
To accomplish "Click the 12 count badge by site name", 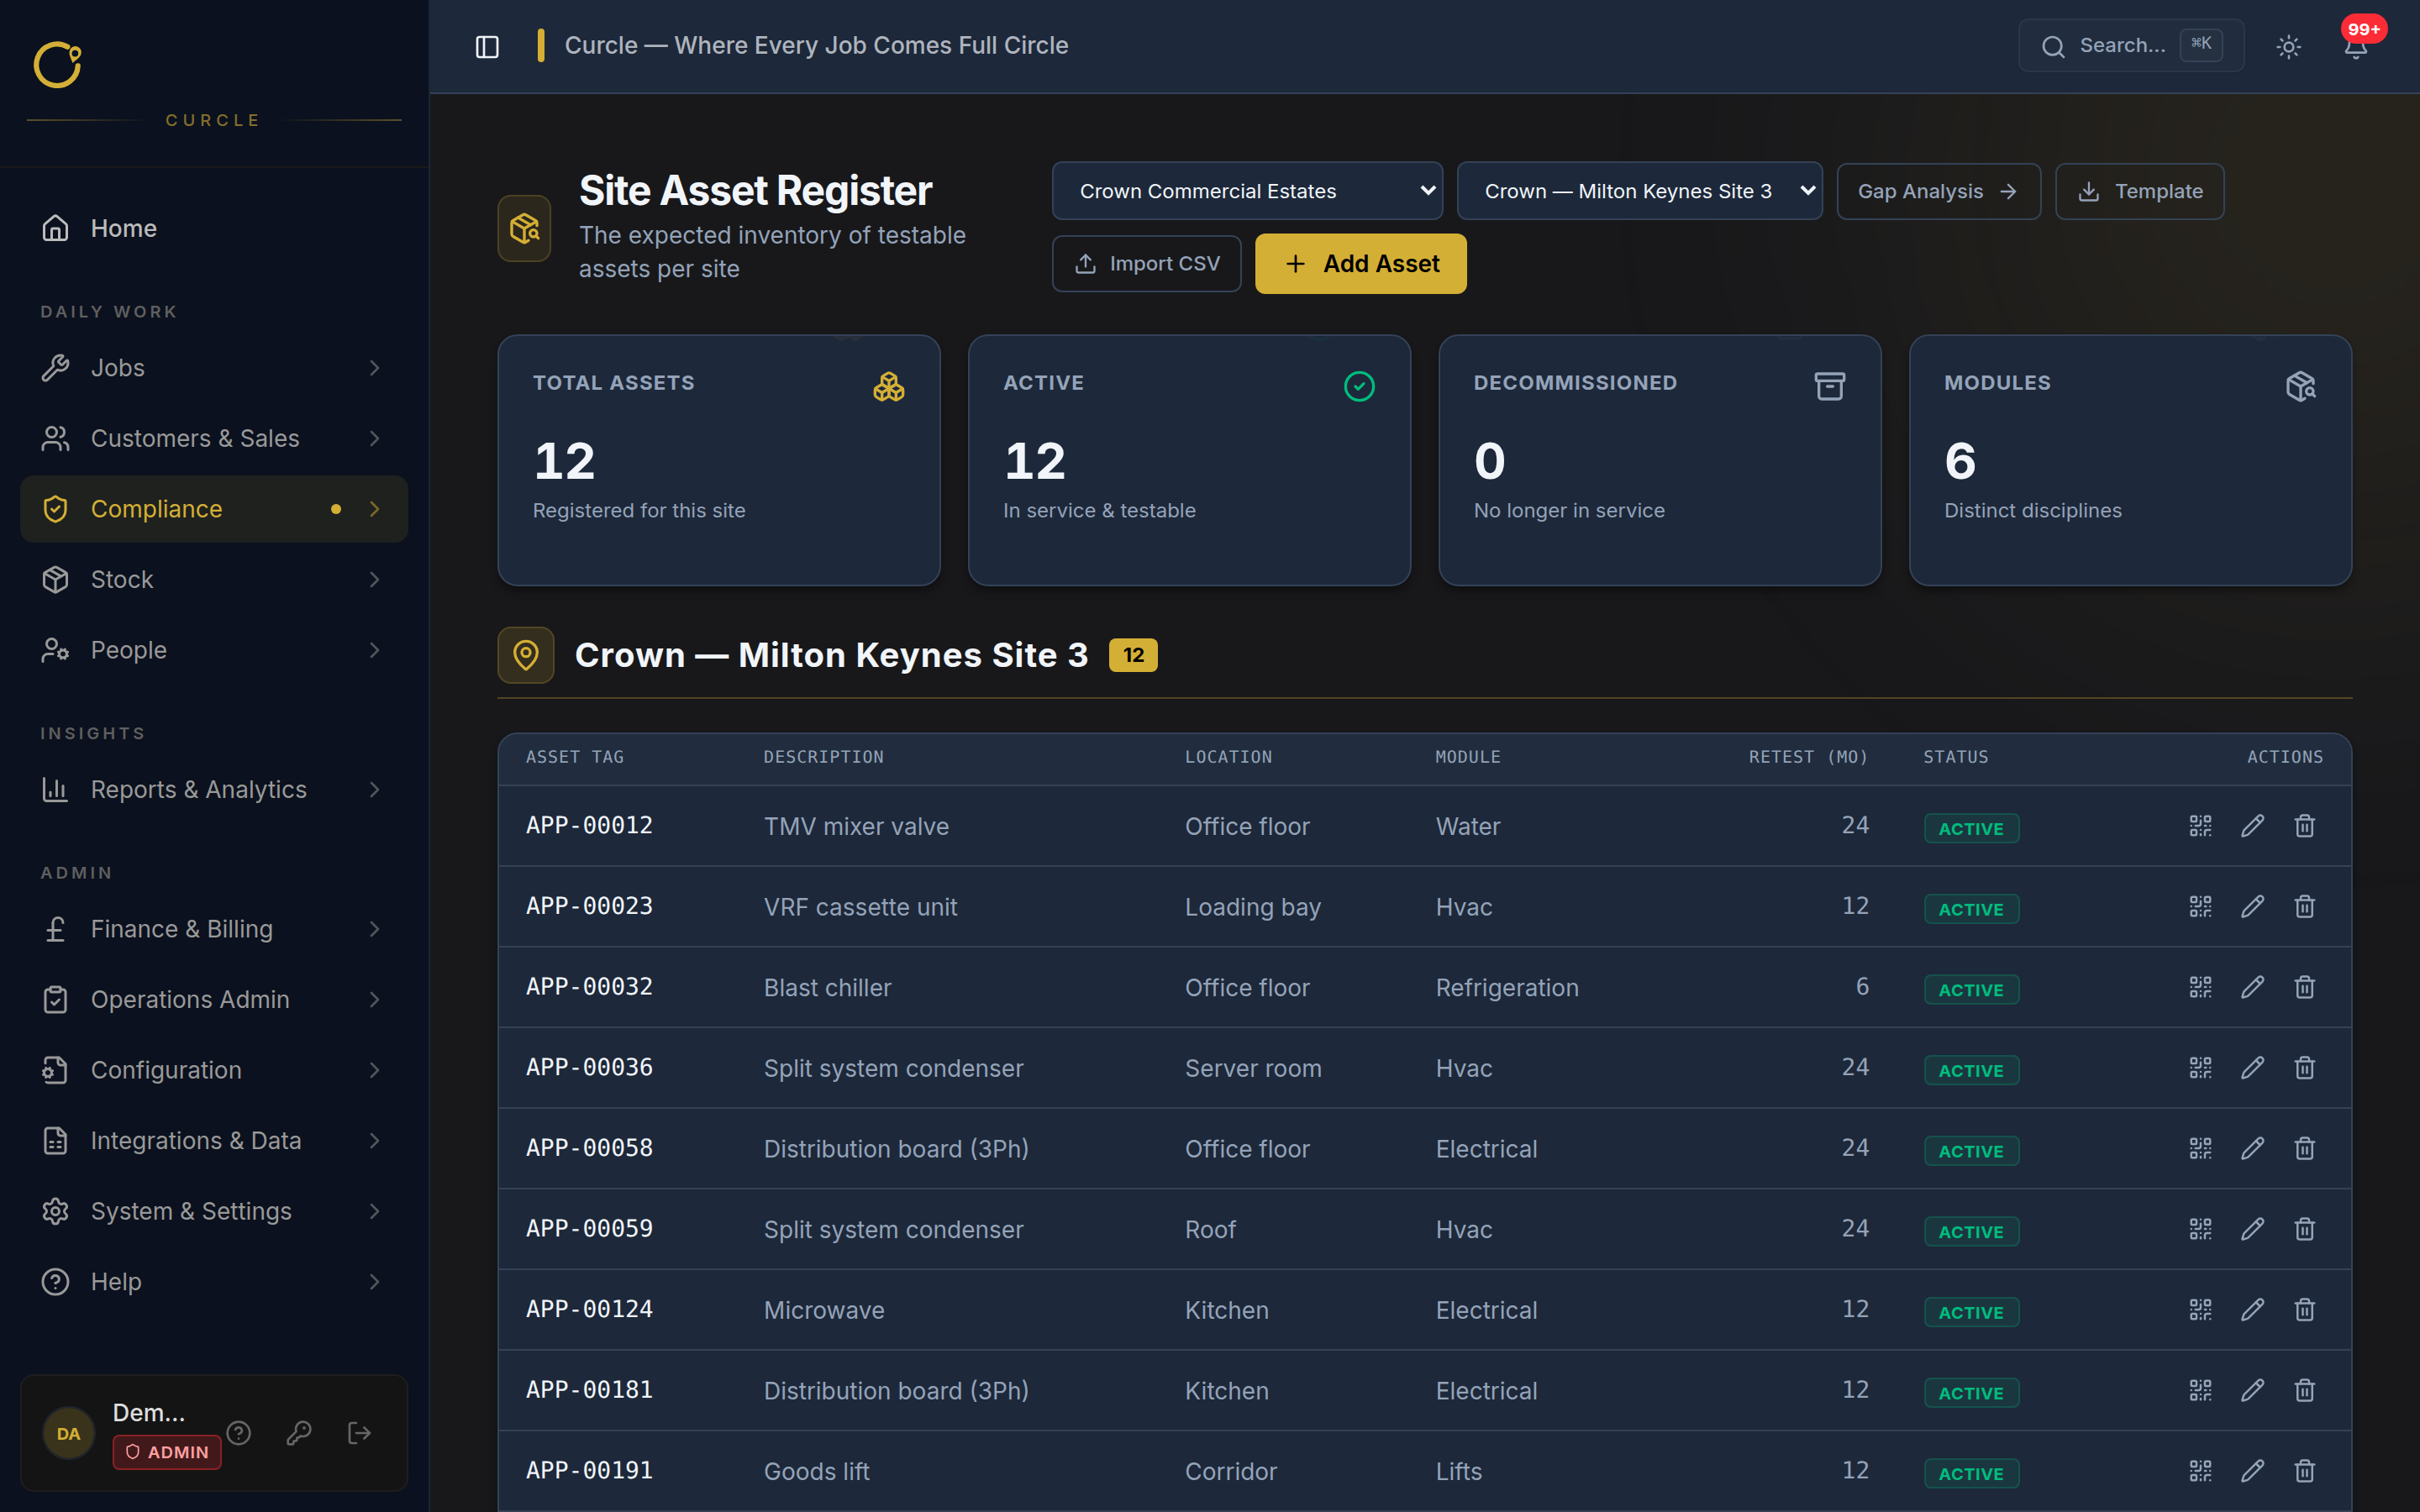I will (1132, 655).
